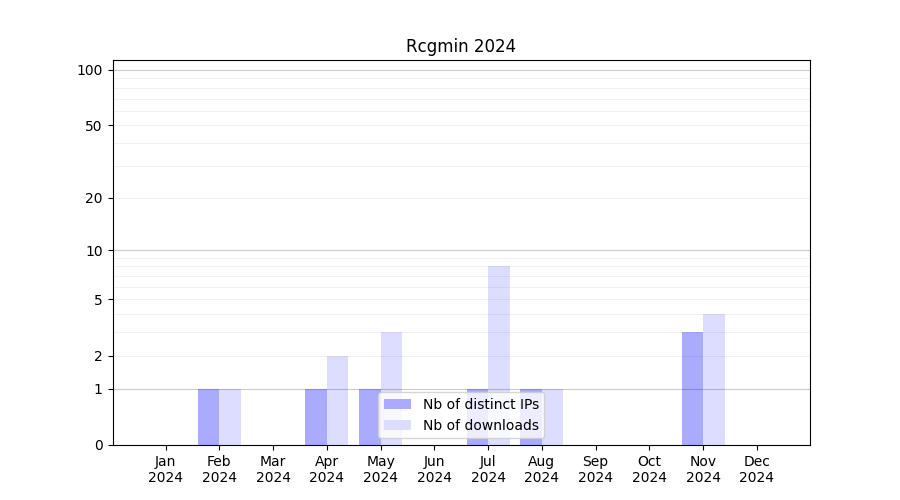Click the Apr 2024 downloads bar

click(x=337, y=400)
